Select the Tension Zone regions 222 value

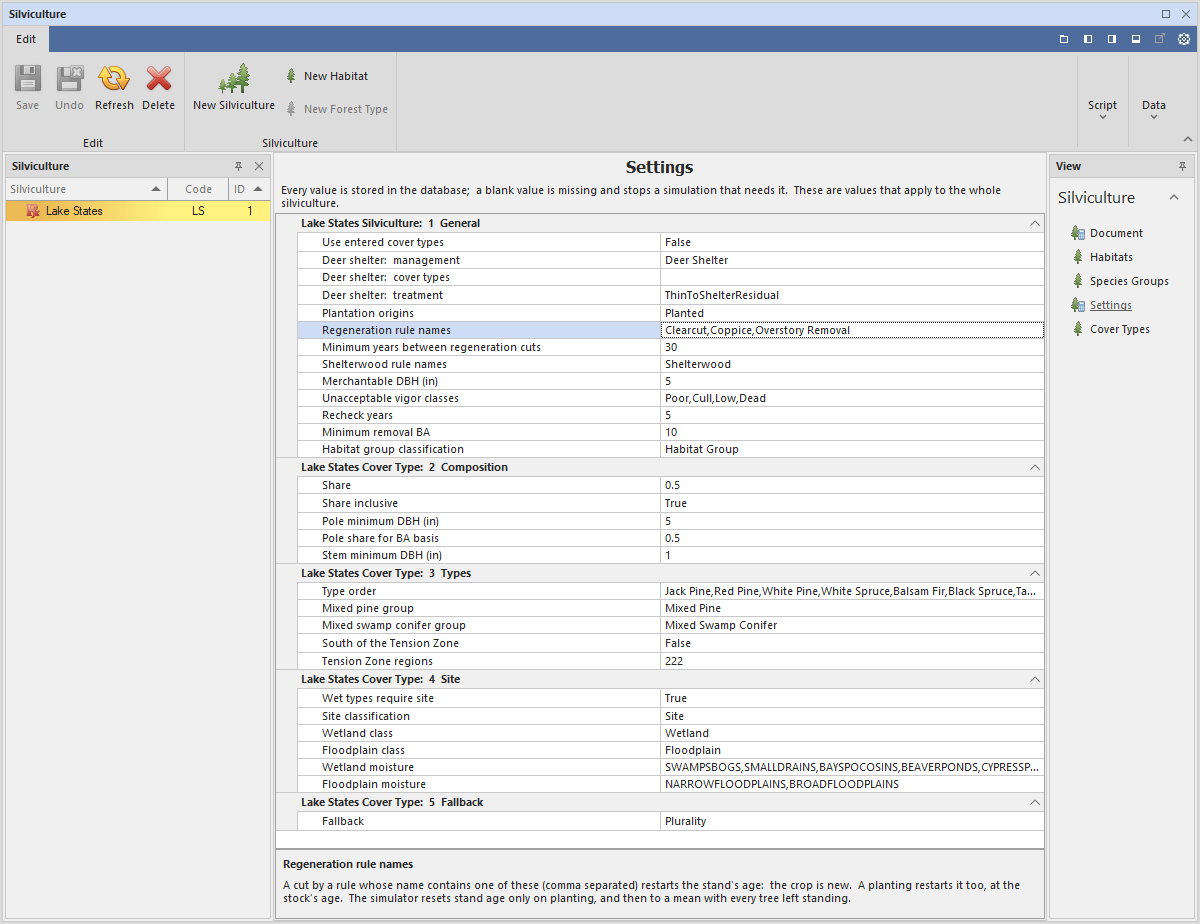click(x=852, y=661)
